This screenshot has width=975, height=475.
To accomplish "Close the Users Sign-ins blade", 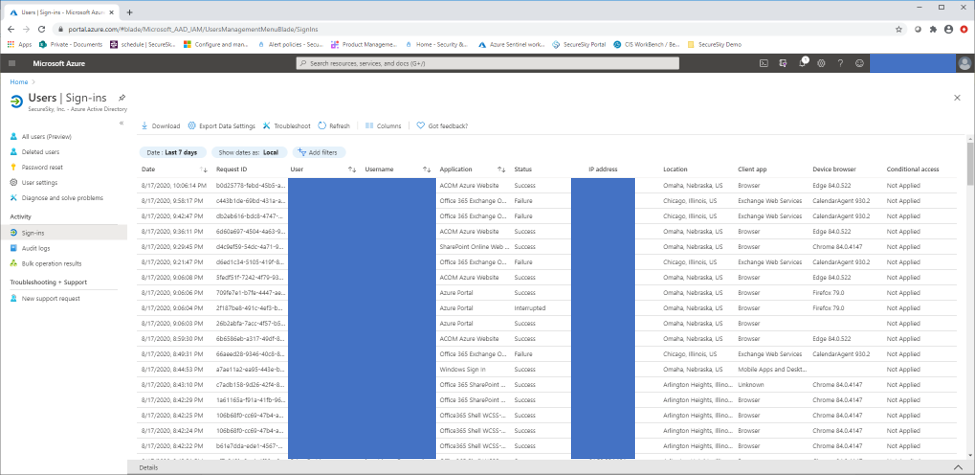I will (957, 98).
